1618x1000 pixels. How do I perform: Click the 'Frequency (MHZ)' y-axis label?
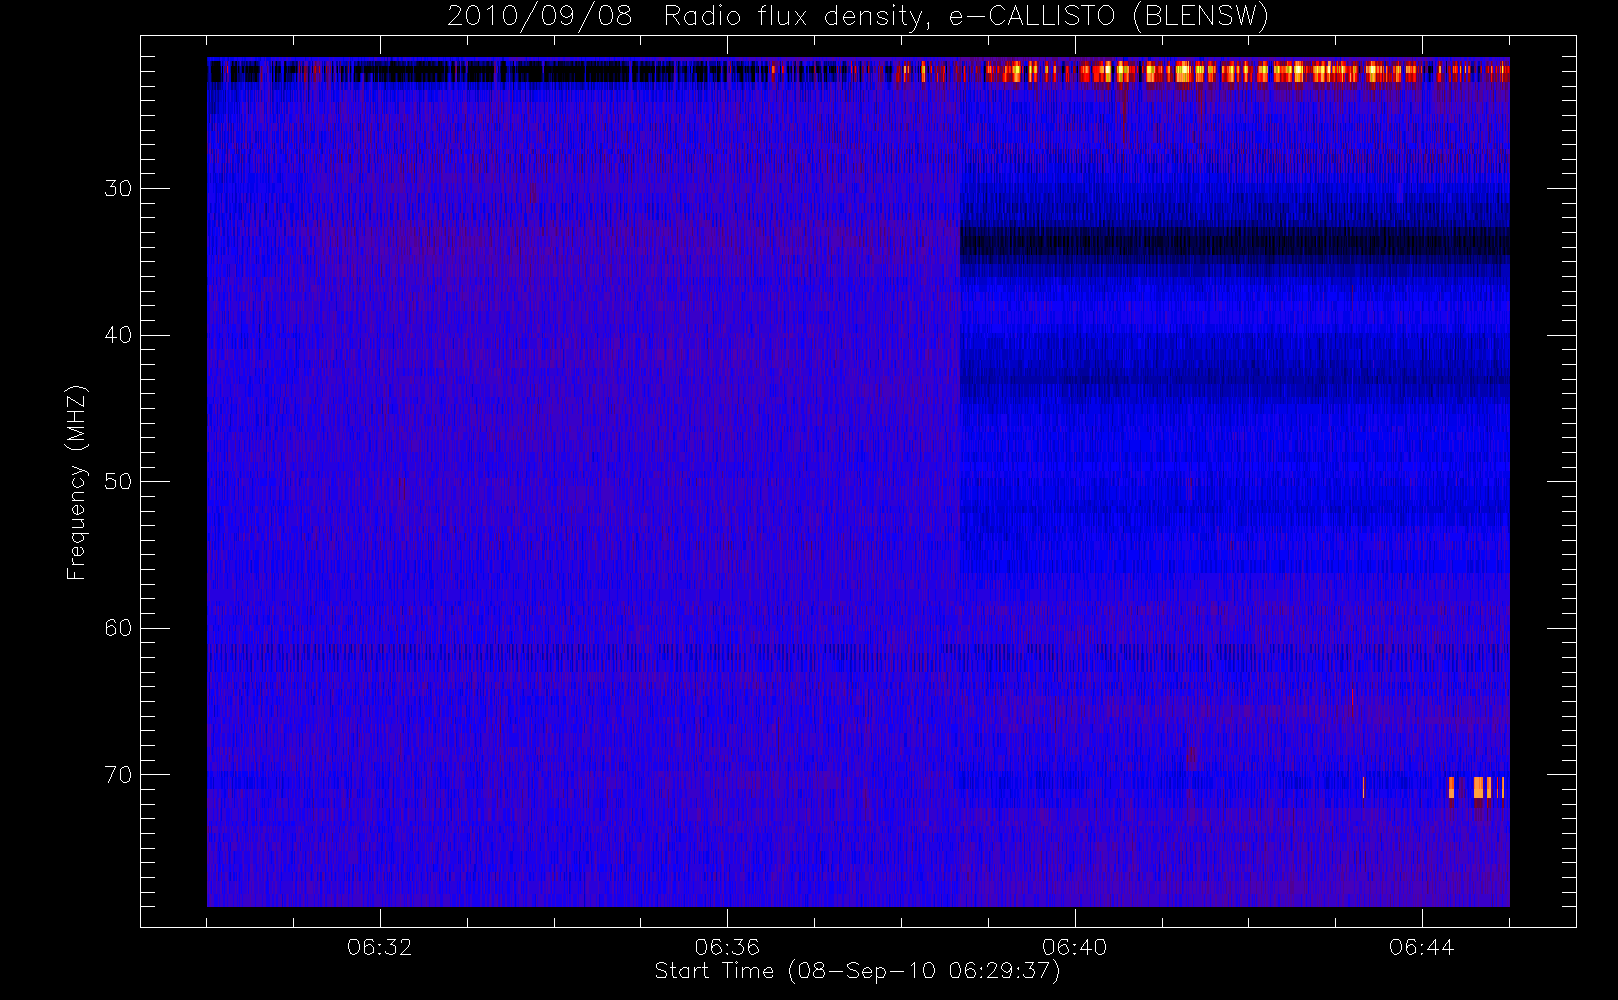coord(77,482)
